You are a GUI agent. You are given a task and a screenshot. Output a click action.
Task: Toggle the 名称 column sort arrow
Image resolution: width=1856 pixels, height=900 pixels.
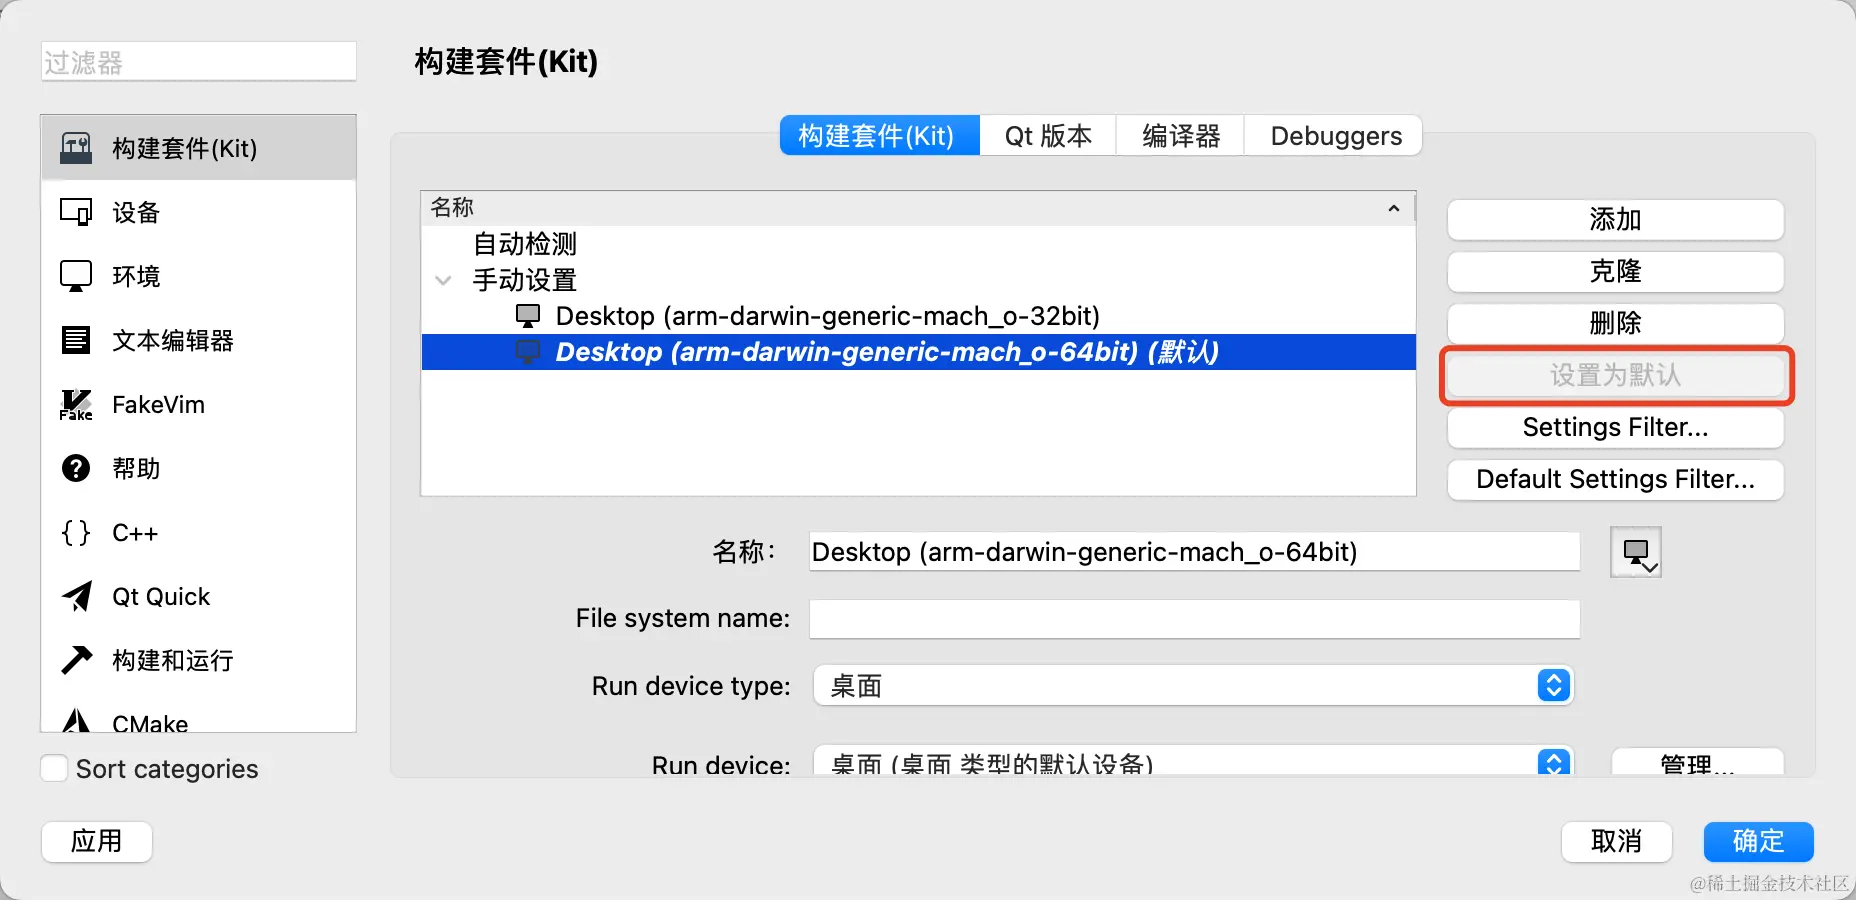point(1394,208)
